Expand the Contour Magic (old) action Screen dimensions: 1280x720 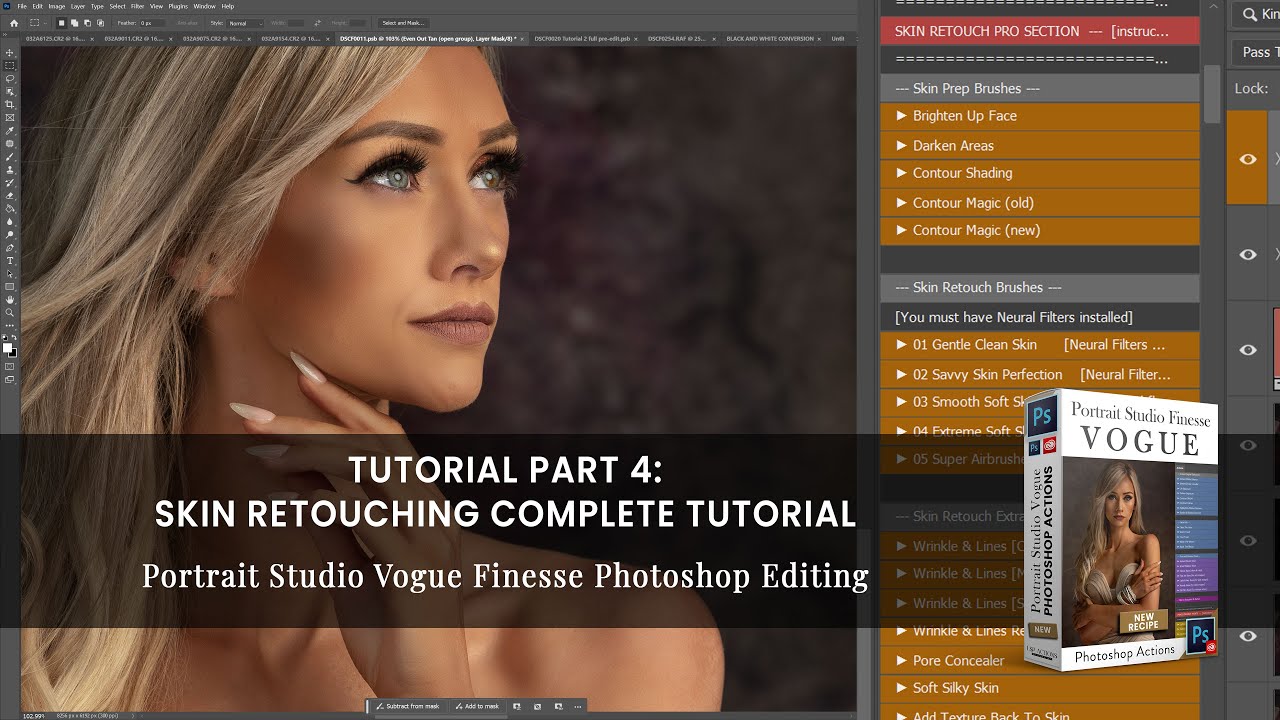(902, 202)
